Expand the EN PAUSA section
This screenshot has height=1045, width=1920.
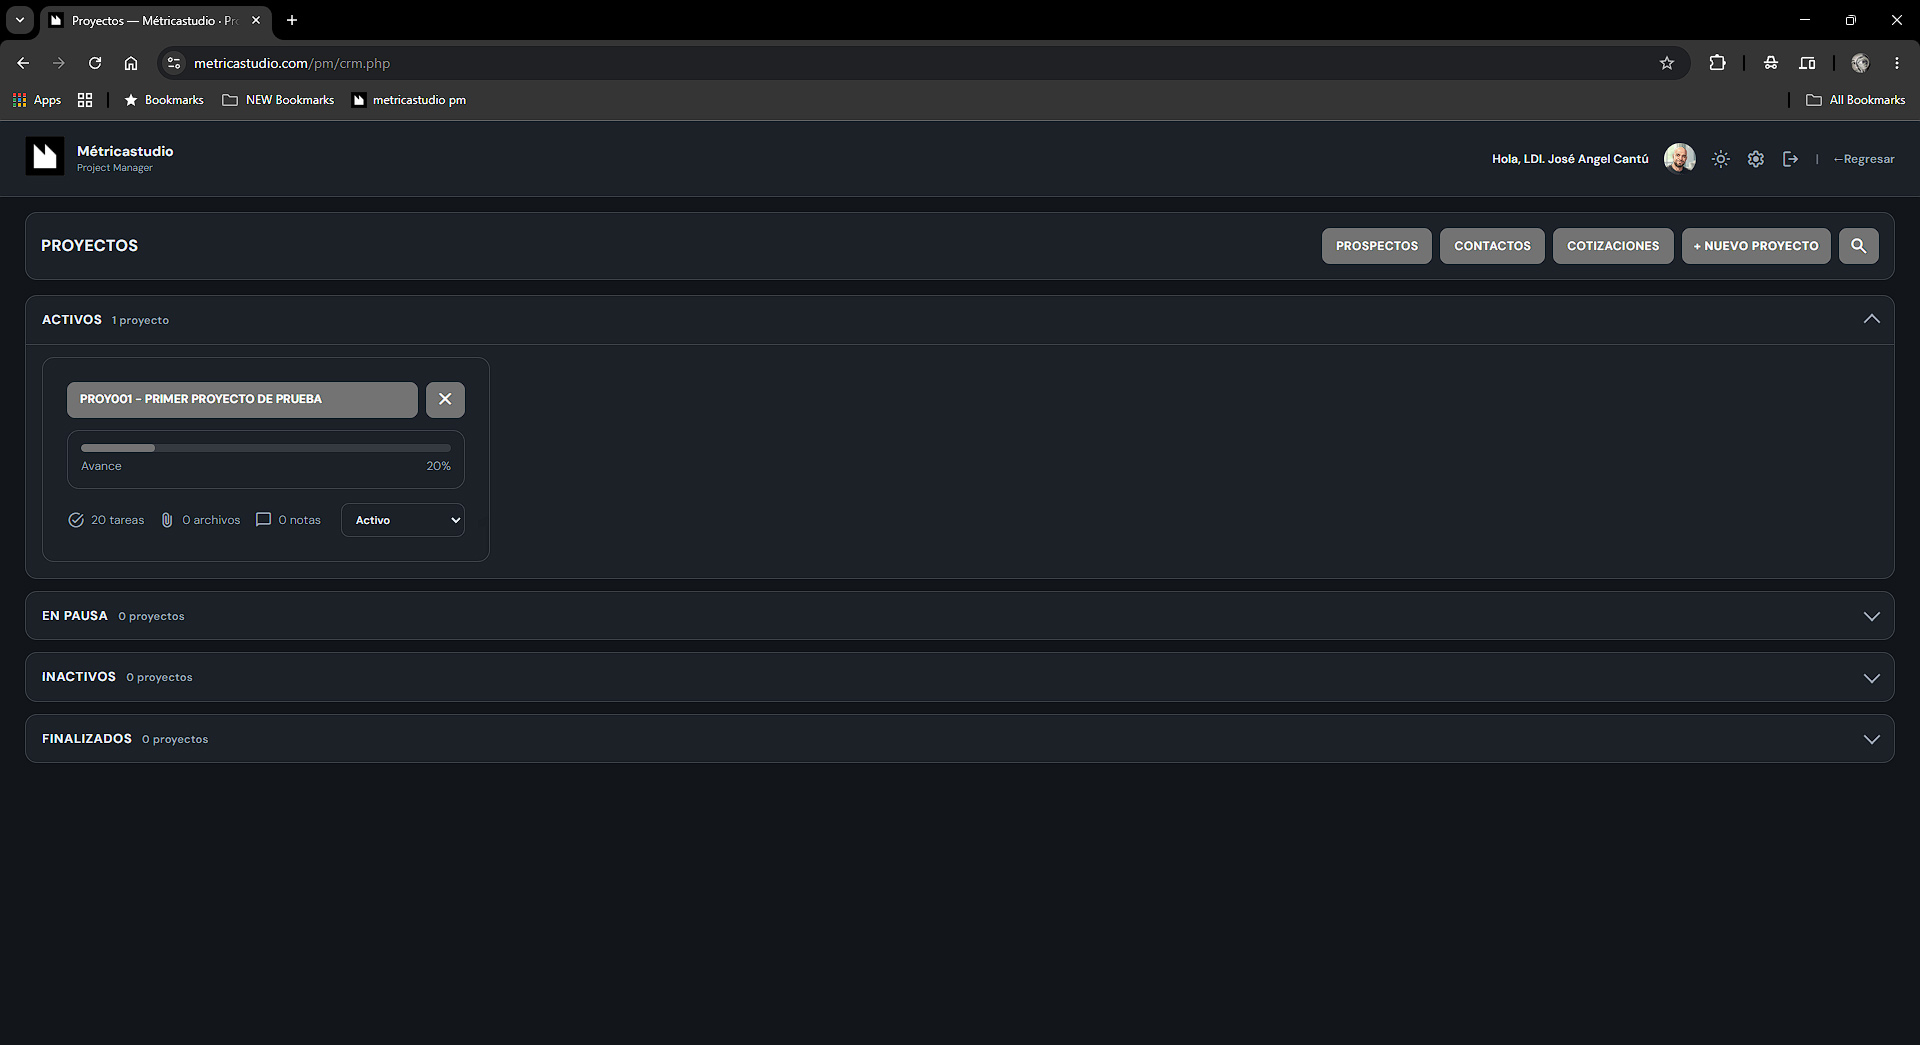[960, 616]
